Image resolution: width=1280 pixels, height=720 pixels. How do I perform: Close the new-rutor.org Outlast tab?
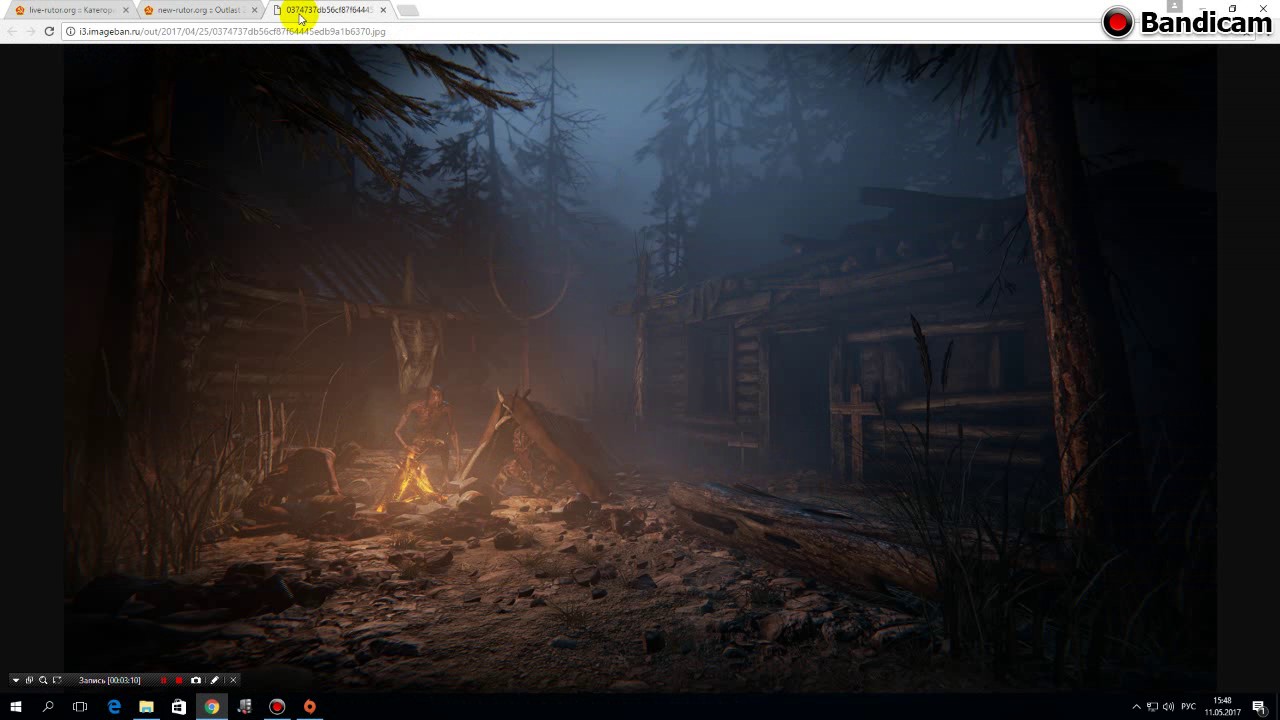254,10
